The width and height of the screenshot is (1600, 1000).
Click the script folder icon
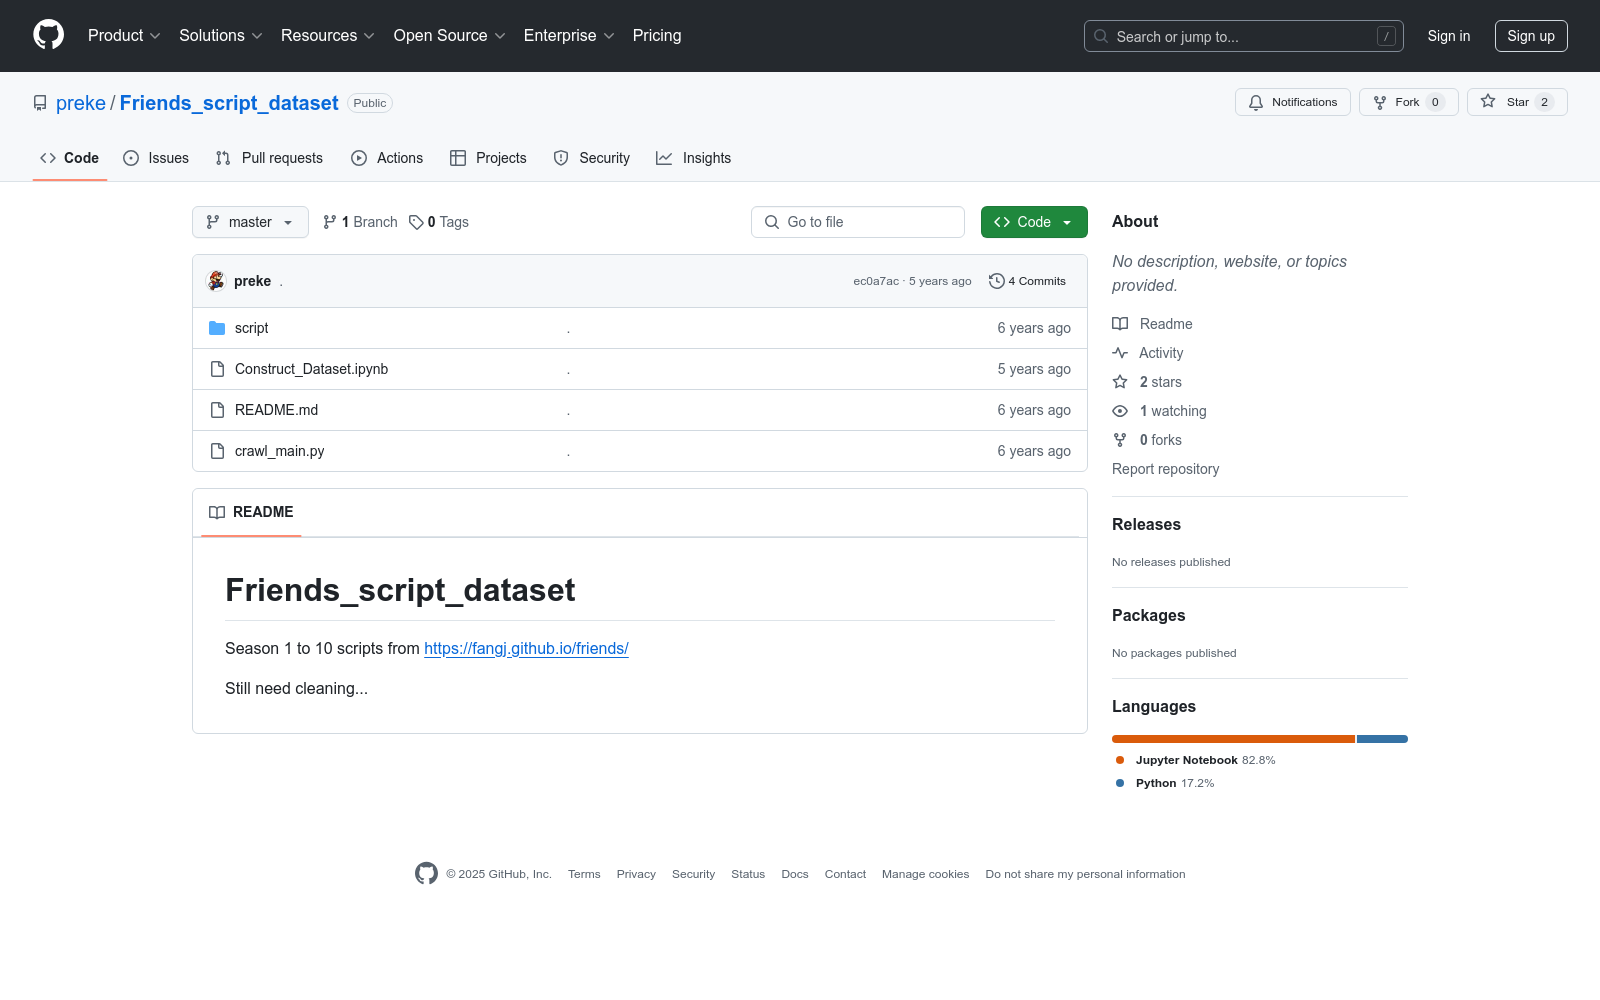(217, 328)
